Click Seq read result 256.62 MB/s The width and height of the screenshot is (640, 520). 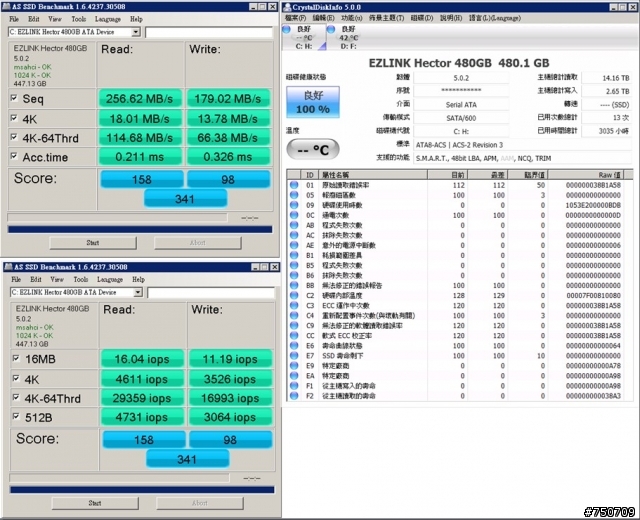(140, 99)
